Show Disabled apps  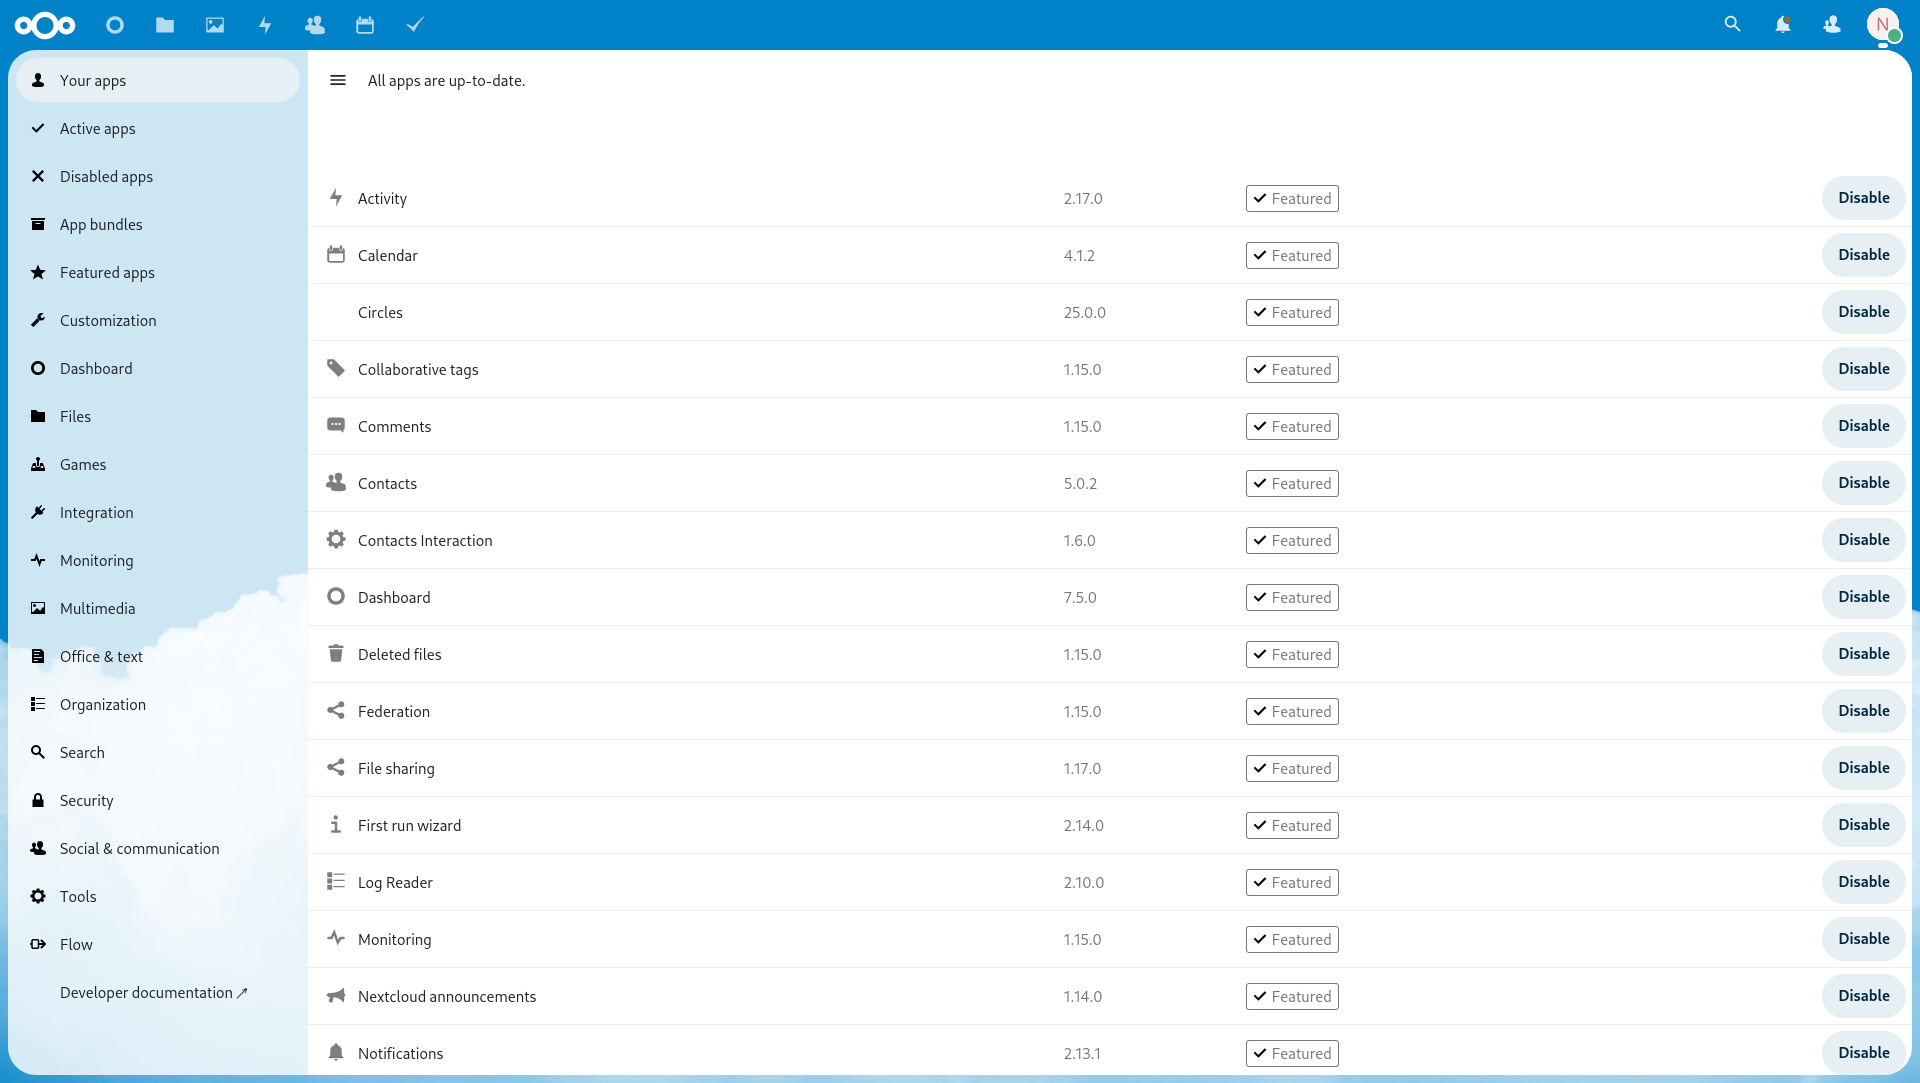[158, 176]
